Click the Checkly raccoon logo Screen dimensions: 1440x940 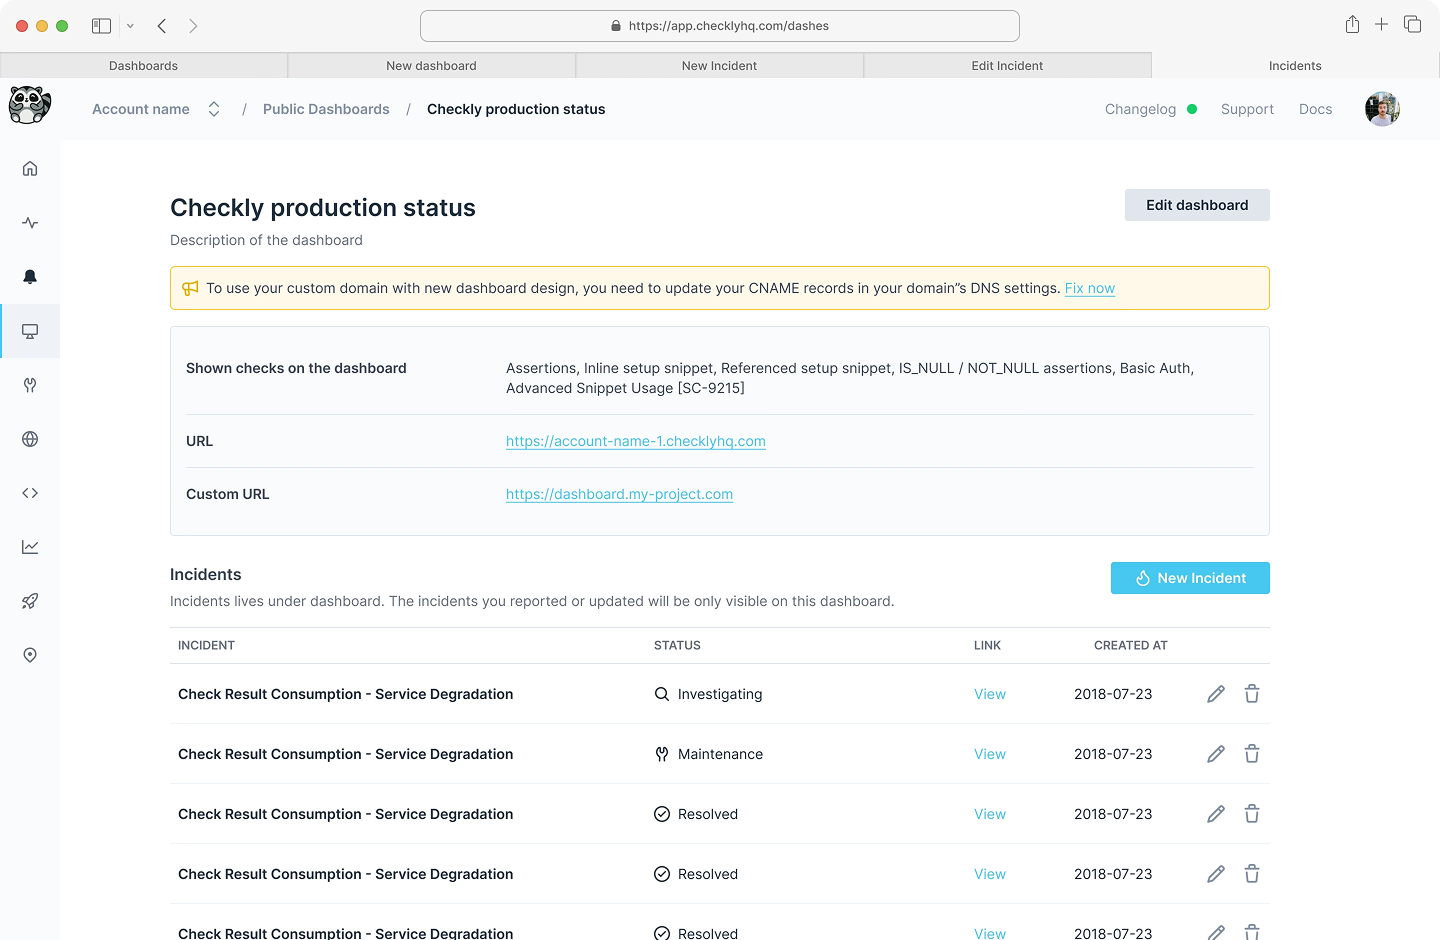[30, 105]
